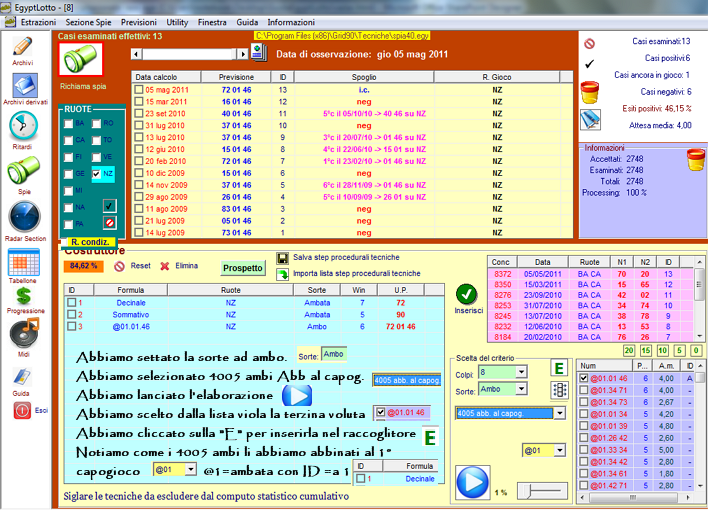708x510 pixels.
Task: Start the elaboration with the blue play button
Action: point(473,482)
